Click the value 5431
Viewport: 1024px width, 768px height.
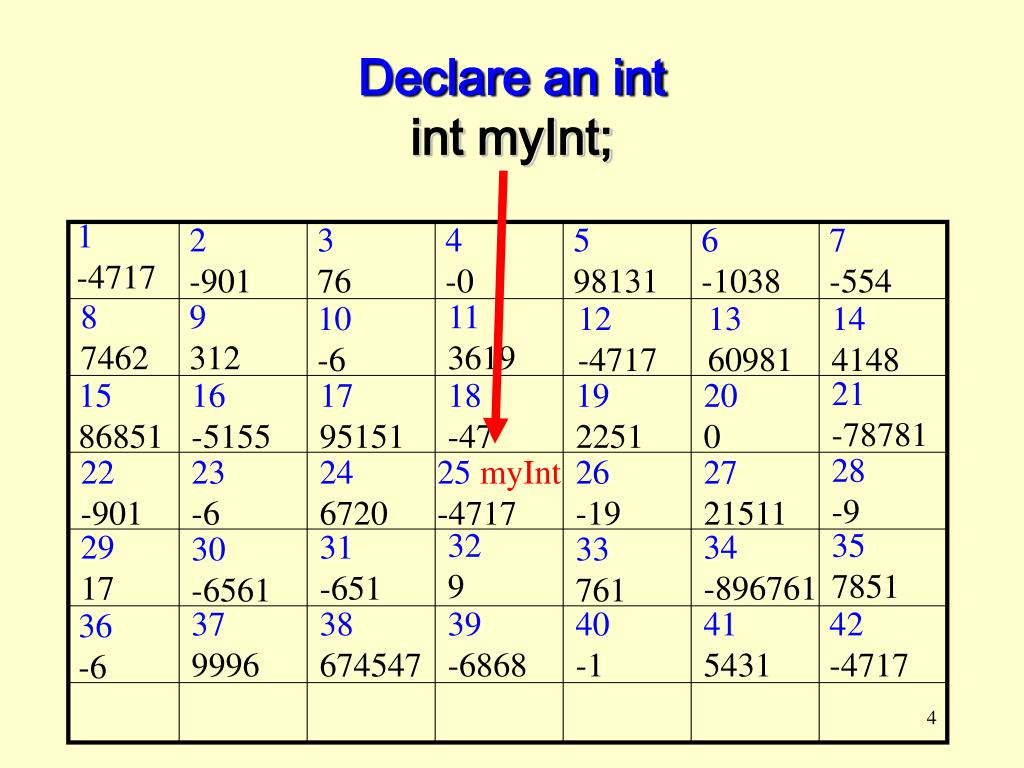pyautogui.click(x=737, y=666)
